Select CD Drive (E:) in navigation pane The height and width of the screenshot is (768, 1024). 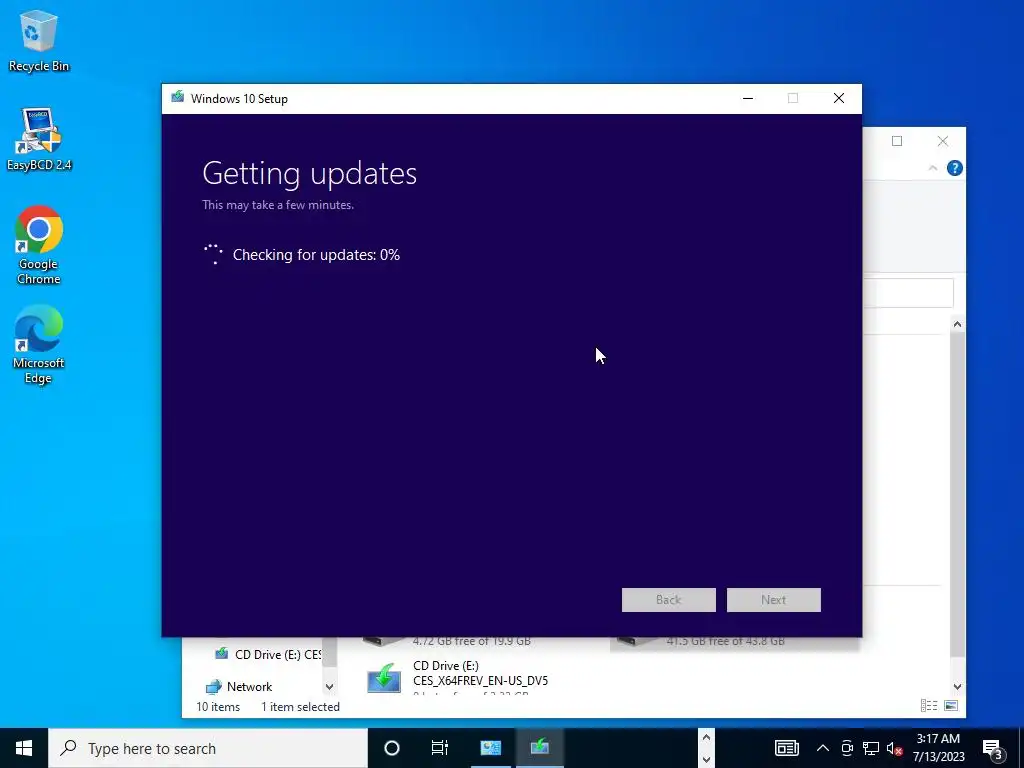[268, 654]
